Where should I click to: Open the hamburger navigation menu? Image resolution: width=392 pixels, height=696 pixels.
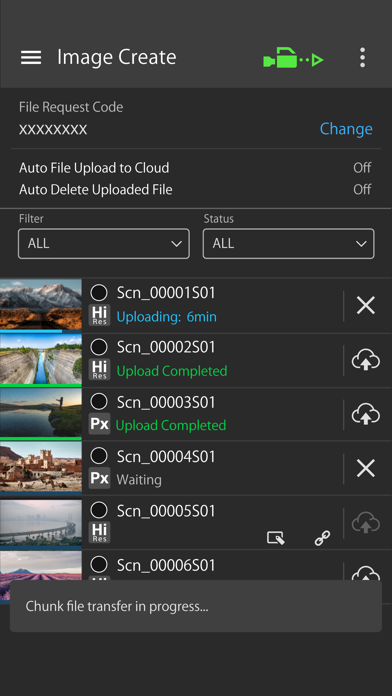(x=31, y=58)
